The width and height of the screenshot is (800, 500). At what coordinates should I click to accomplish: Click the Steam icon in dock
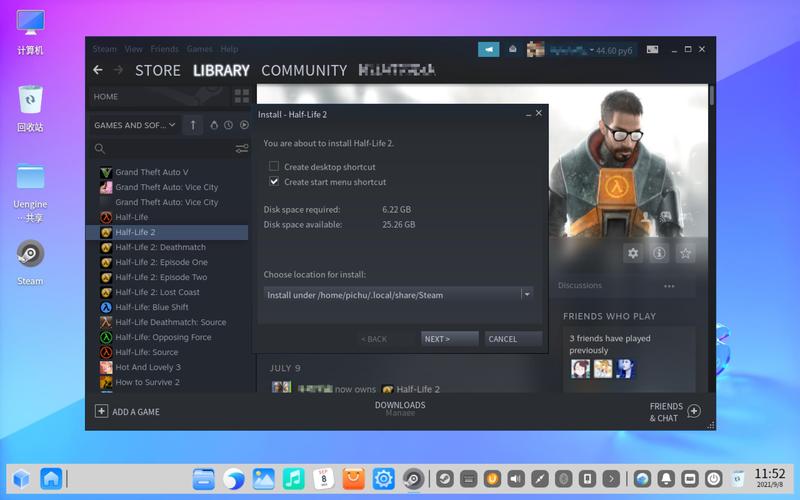click(x=413, y=479)
